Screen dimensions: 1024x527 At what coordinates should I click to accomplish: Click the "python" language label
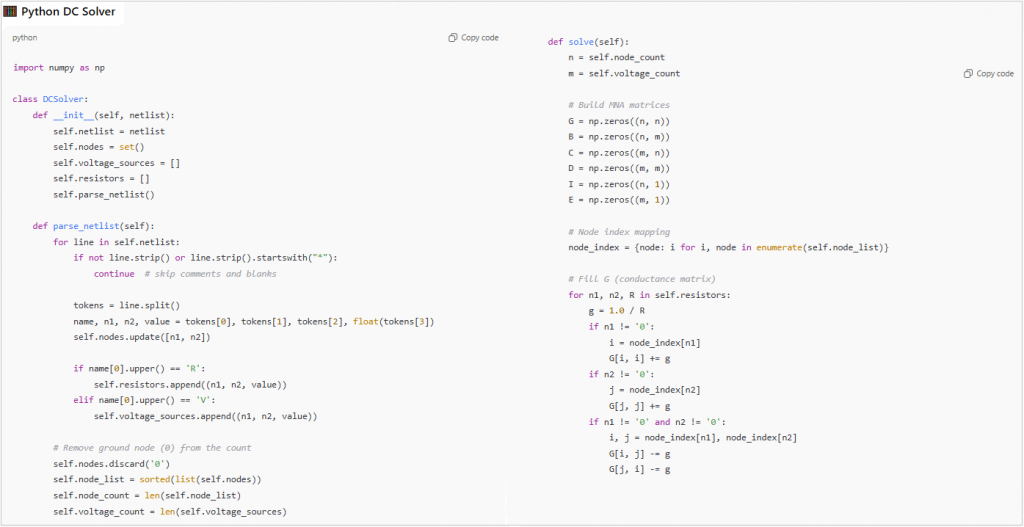click(26, 38)
